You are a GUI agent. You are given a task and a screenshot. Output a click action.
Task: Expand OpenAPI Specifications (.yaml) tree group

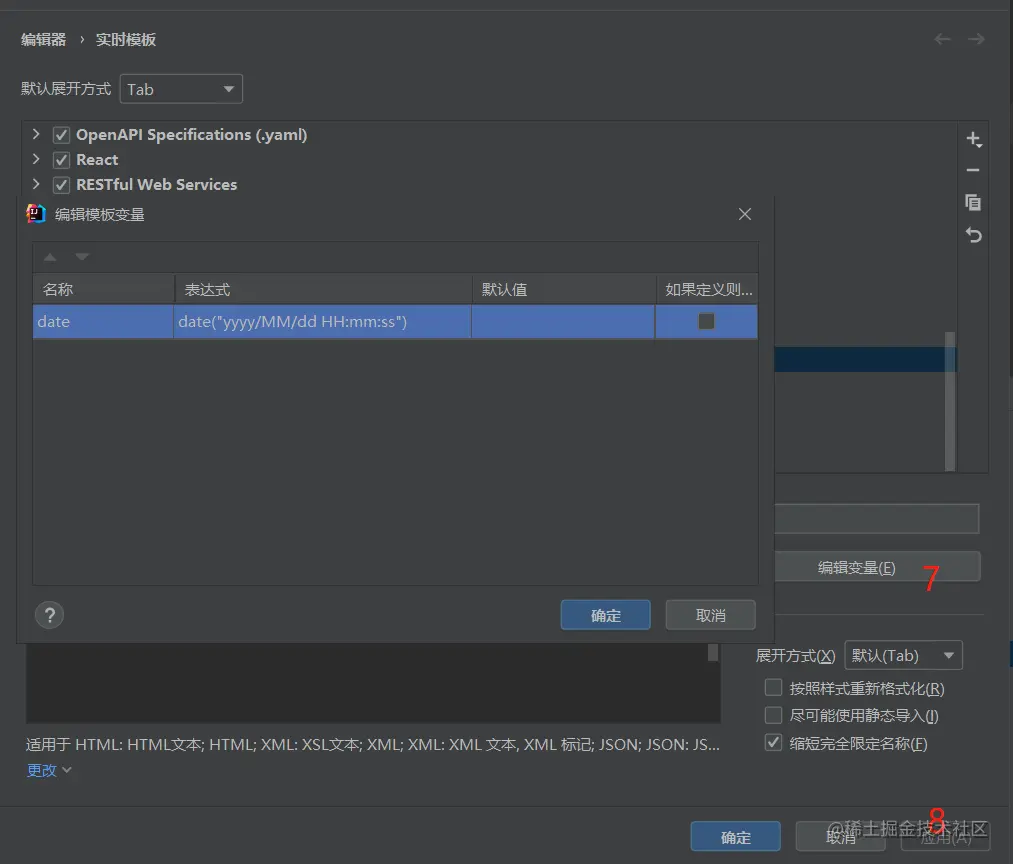(x=36, y=134)
